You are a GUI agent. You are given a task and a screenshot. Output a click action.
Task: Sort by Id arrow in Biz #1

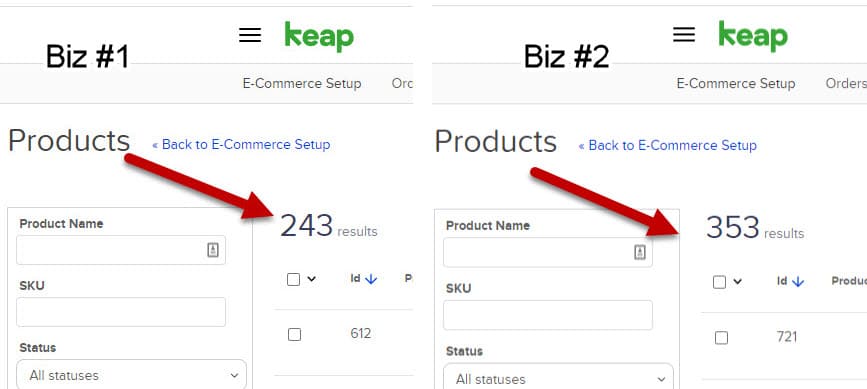click(x=371, y=279)
